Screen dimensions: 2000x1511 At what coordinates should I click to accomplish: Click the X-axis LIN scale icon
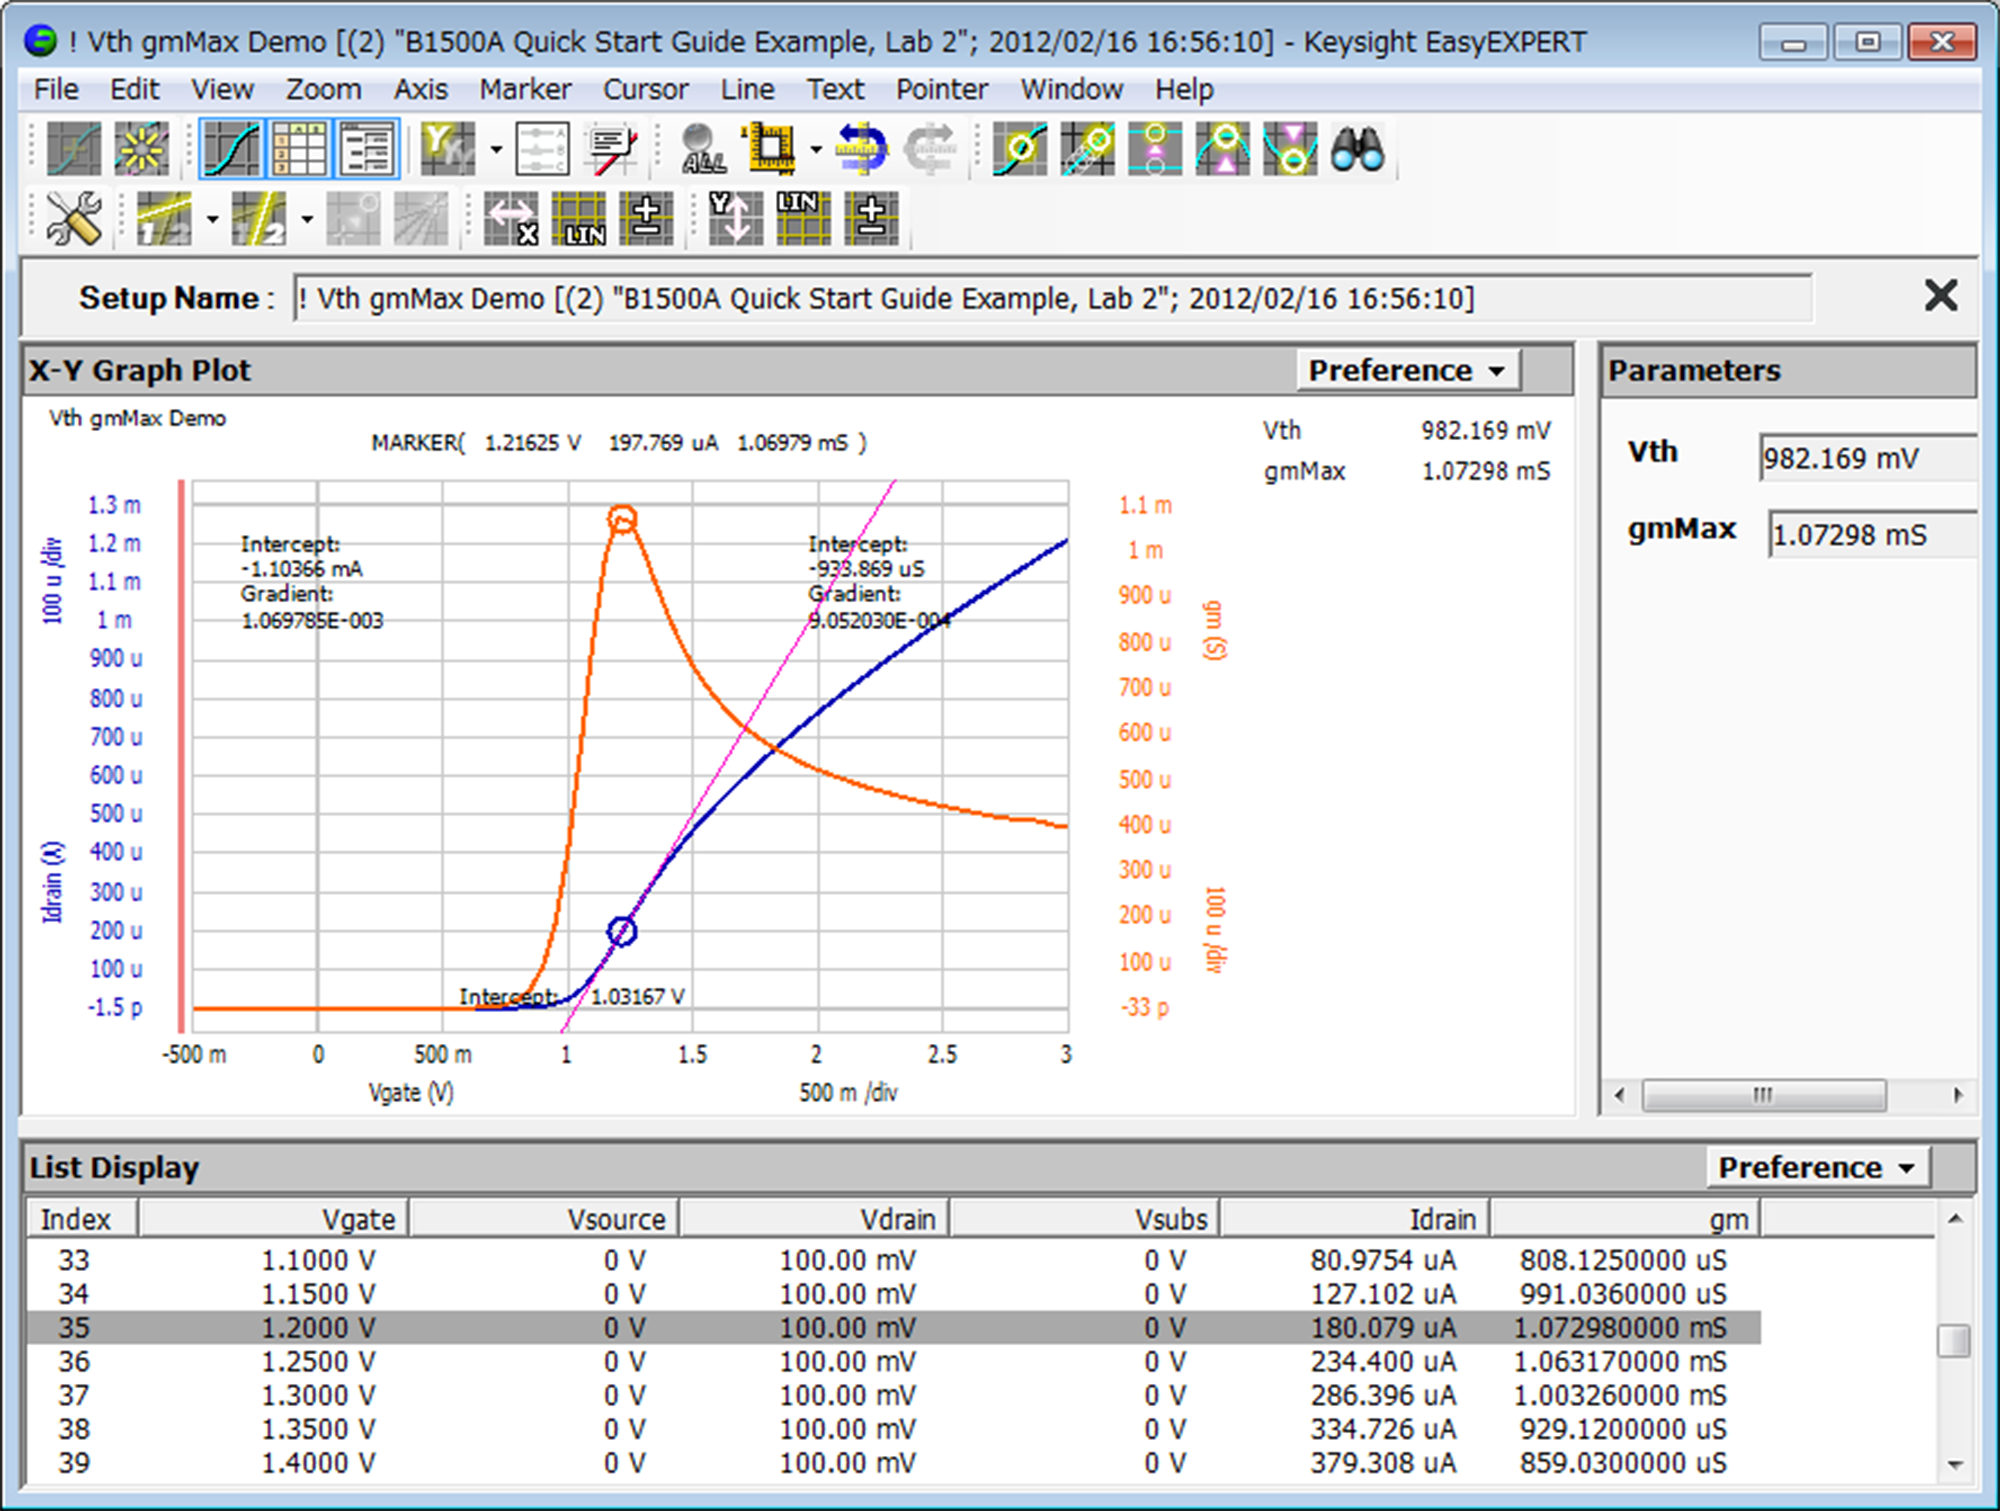pos(578,219)
